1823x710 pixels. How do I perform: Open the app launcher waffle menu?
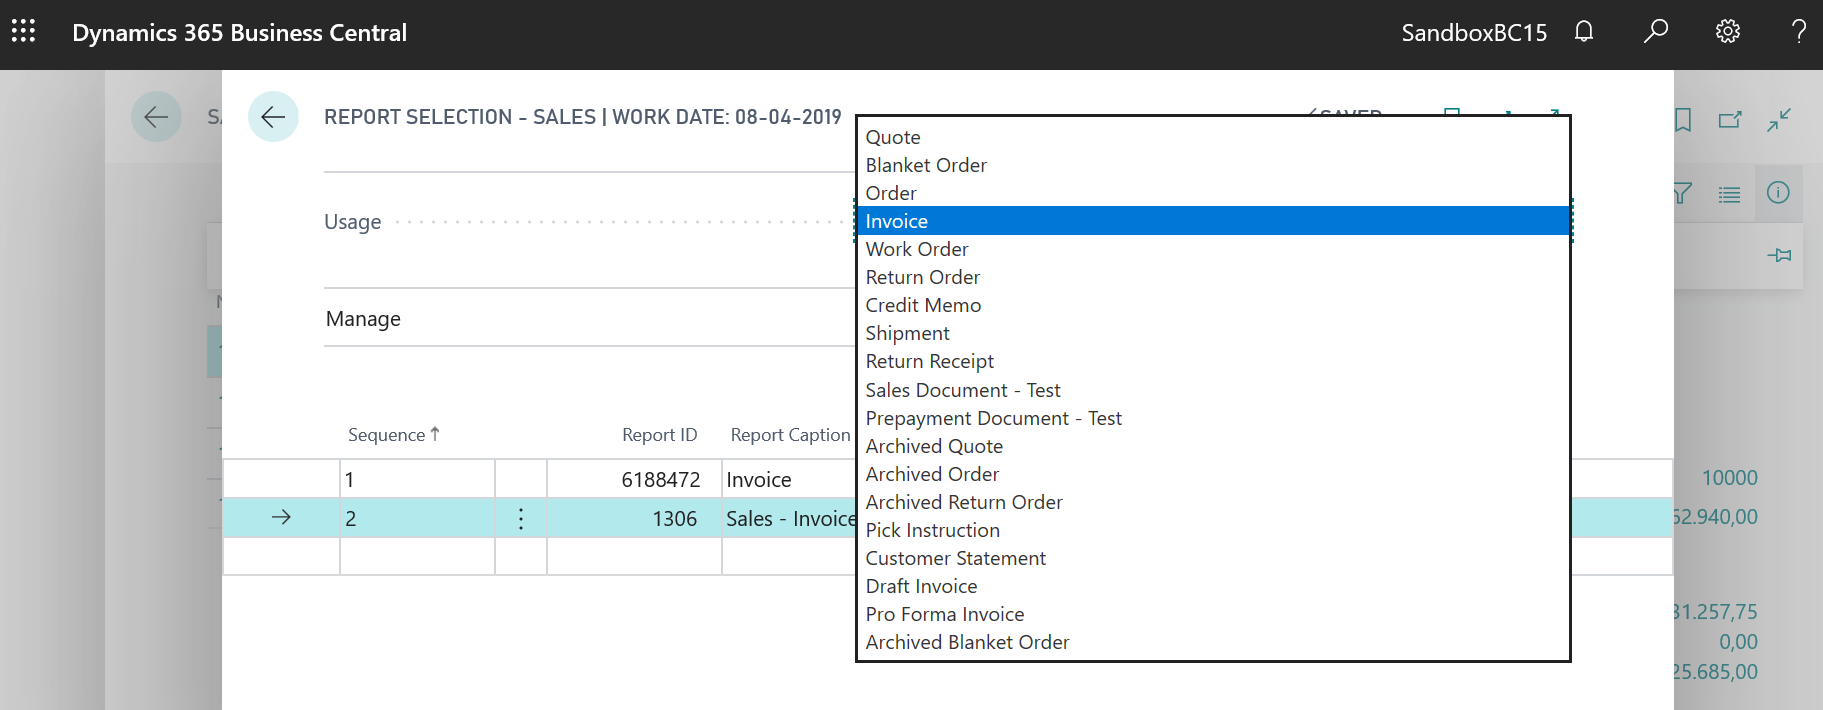coord(23,32)
